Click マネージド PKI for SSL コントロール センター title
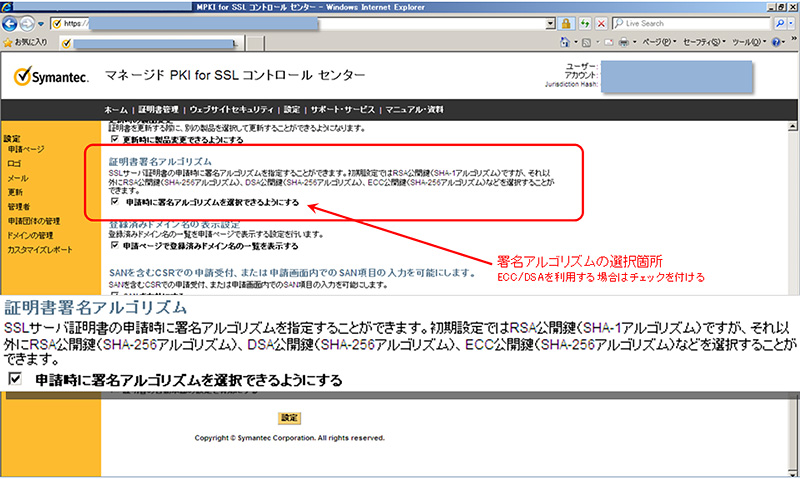 (x=235, y=75)
